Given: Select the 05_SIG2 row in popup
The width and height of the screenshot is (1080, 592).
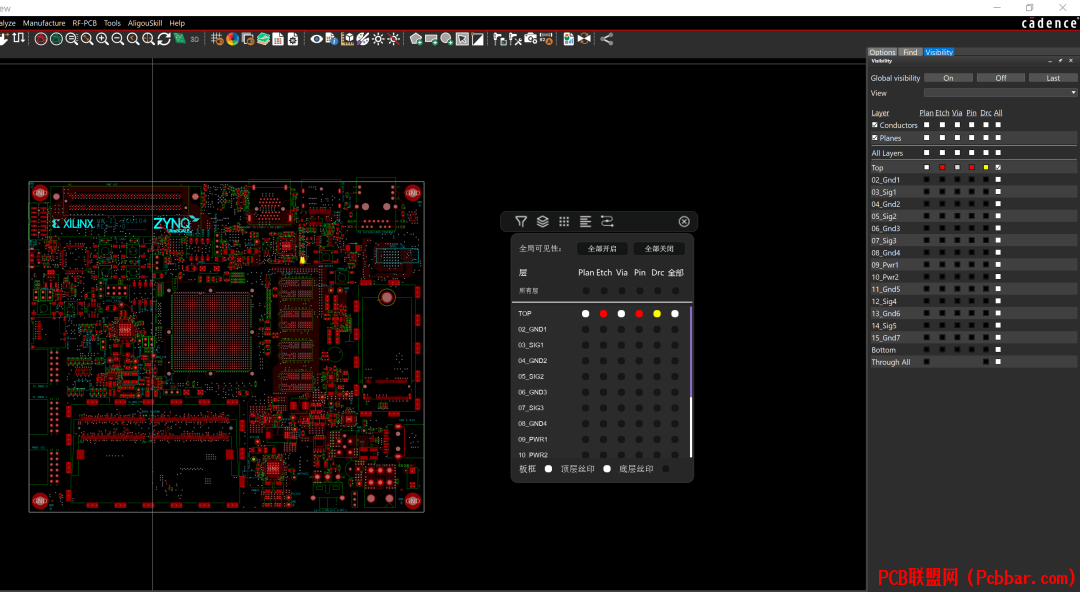Looking at the screenshot, I should point(601,376).
